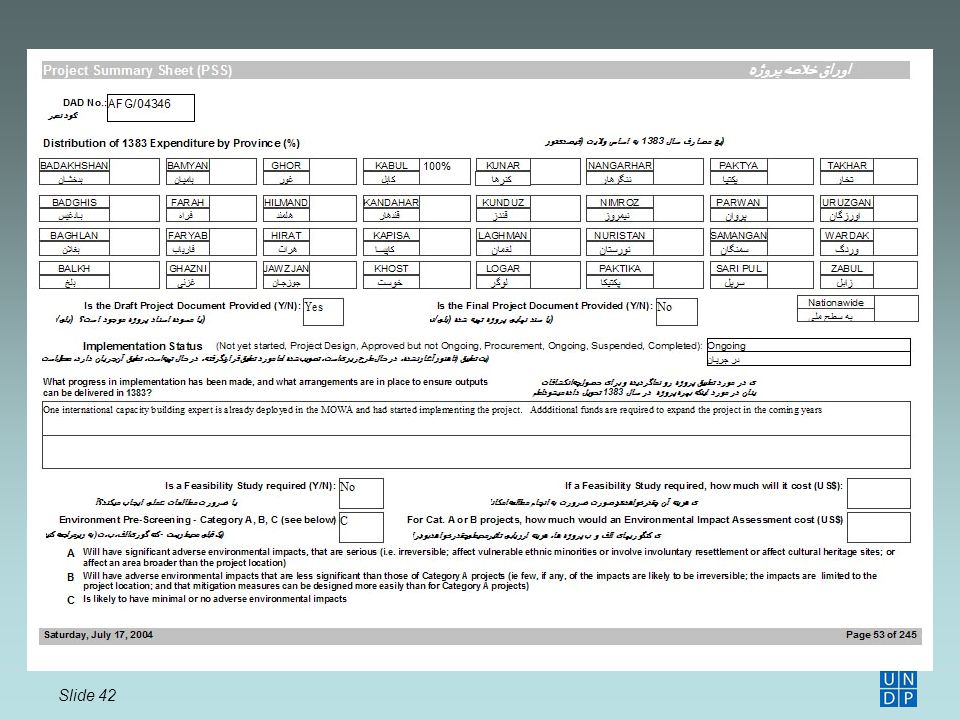Click the Implementation Status 'Ongoing' field

pyautogui.click(x=808, y=345)
